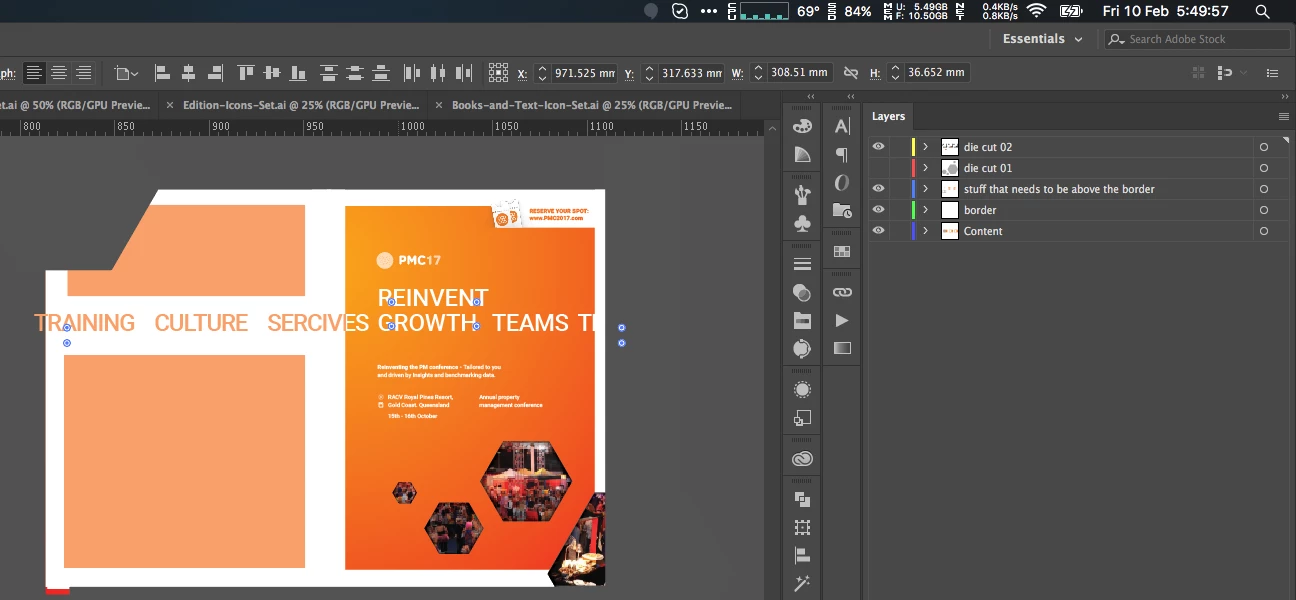Screen dimensions: 1296x600
Task: Open the Creative Cloud Libraries panel icon
Action: [x=802, y=459]
